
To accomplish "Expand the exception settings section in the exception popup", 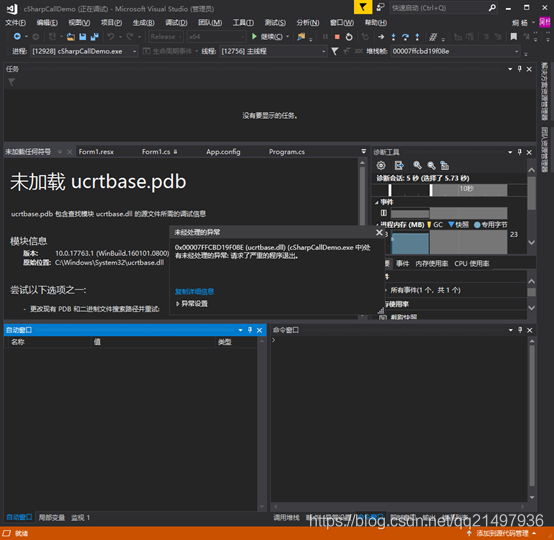I will [x=192, y=304].
